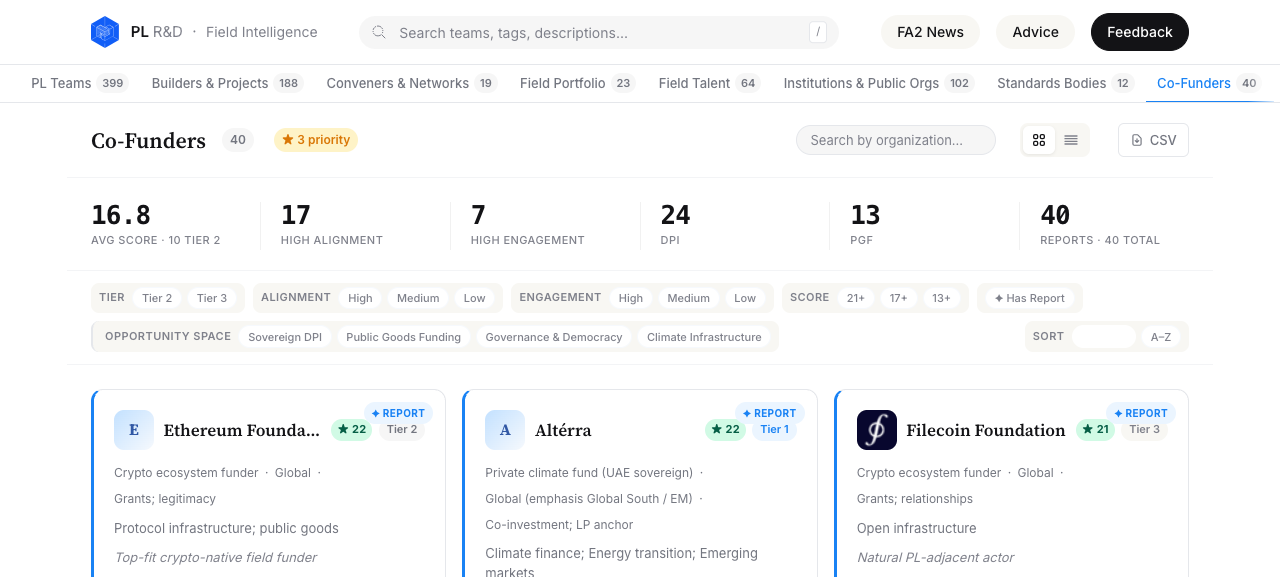Screen dimensions: 1280x577
Task: Switch to list rows view
Action: coord(1071,140)
